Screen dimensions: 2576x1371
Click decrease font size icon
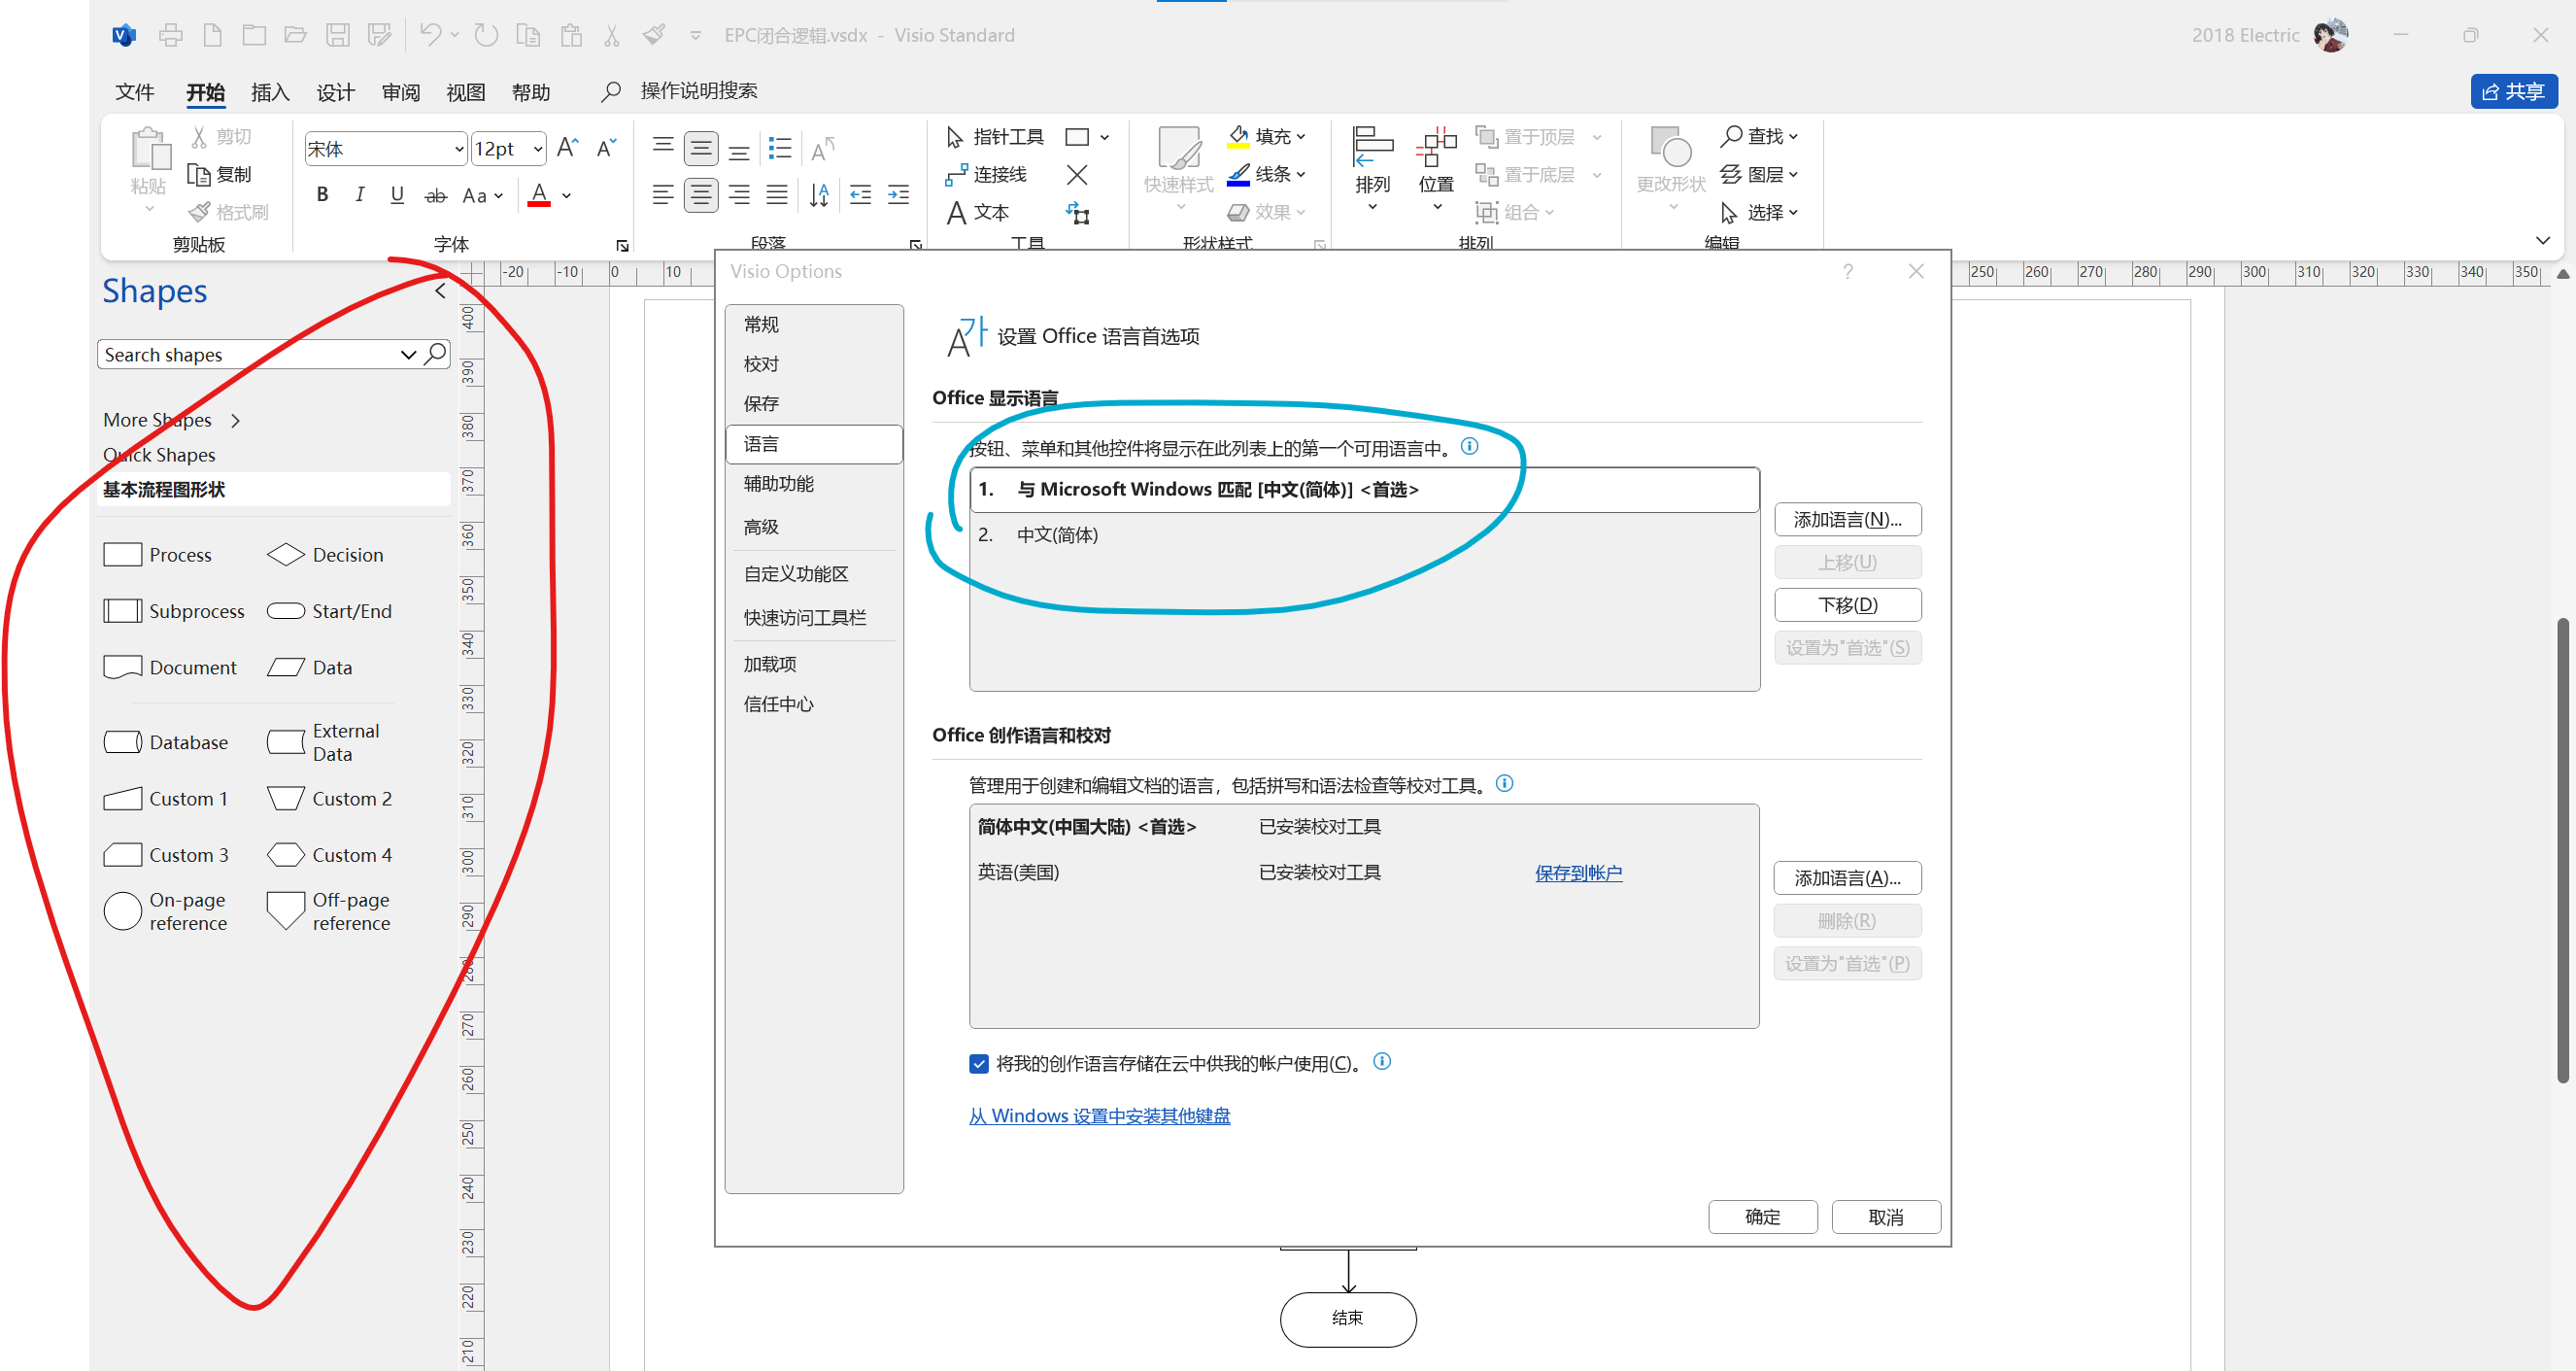[x=606, y=148]
